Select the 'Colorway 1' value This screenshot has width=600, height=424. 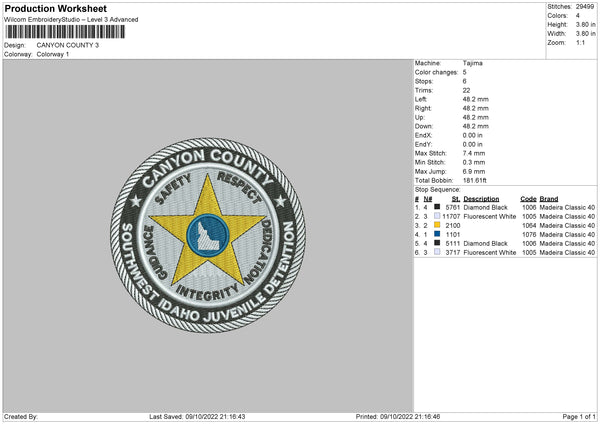coord(53,54)
